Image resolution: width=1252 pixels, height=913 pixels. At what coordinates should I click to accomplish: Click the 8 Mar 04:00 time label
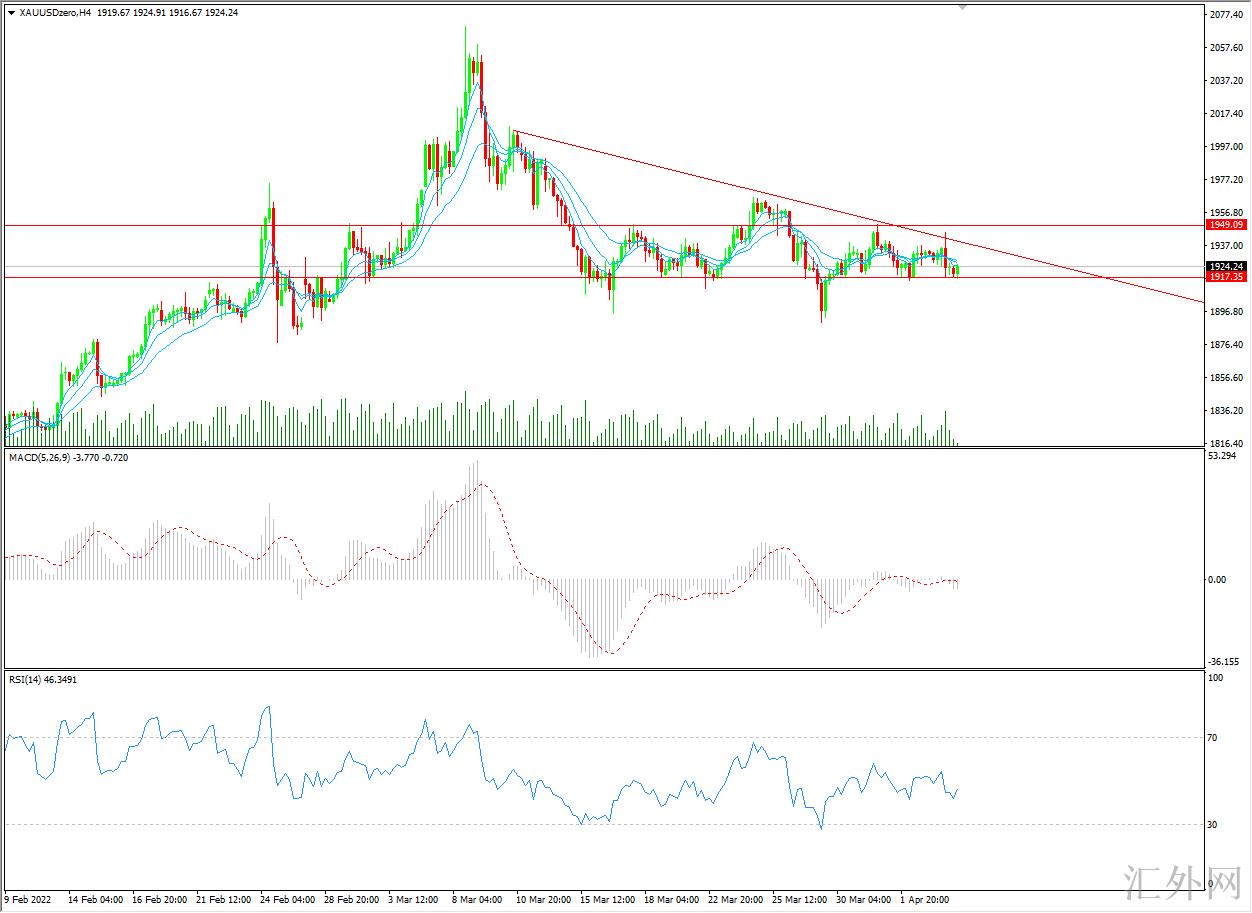pyautogui.click(x=477, y=900)
